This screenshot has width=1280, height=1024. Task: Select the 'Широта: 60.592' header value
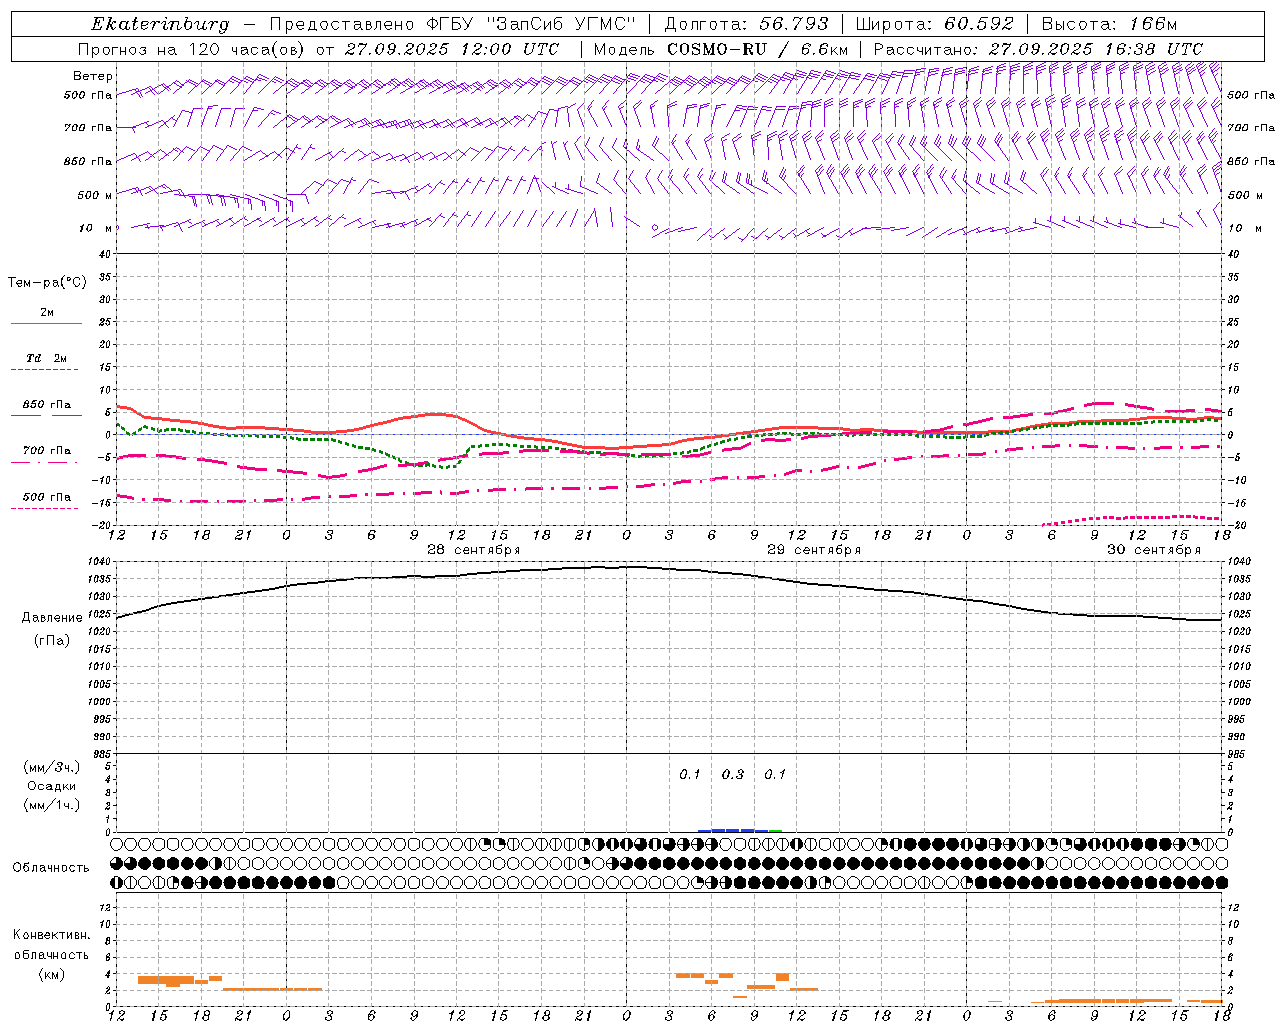(x=934, y=24)
